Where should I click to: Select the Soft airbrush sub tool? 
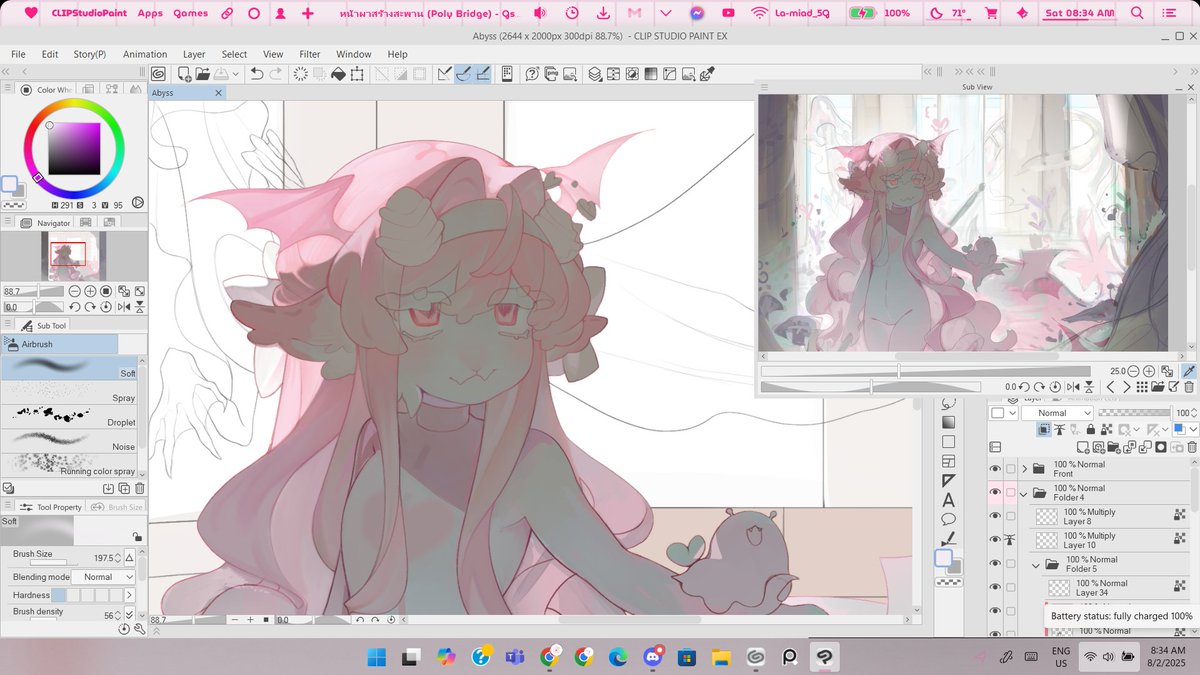coord(69,367)
